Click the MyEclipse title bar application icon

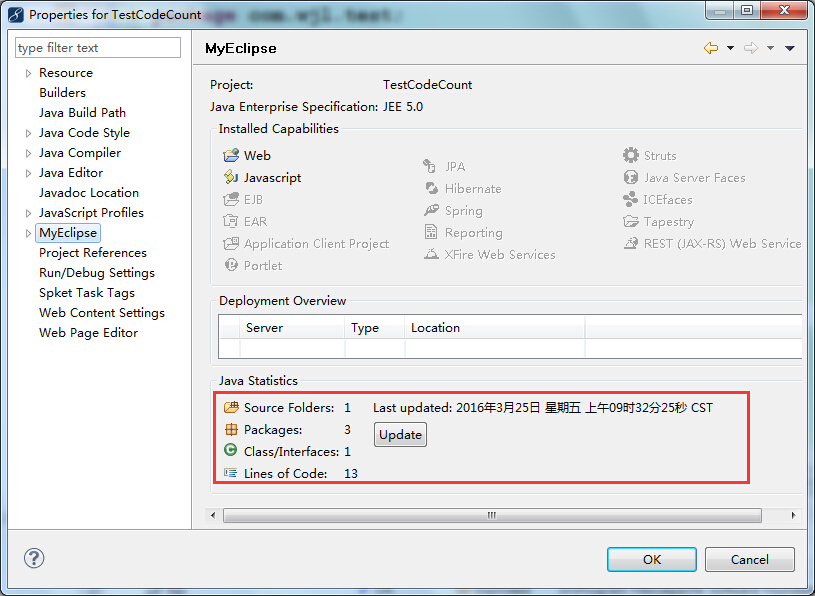pyautogui.click(x=16, y=15)
